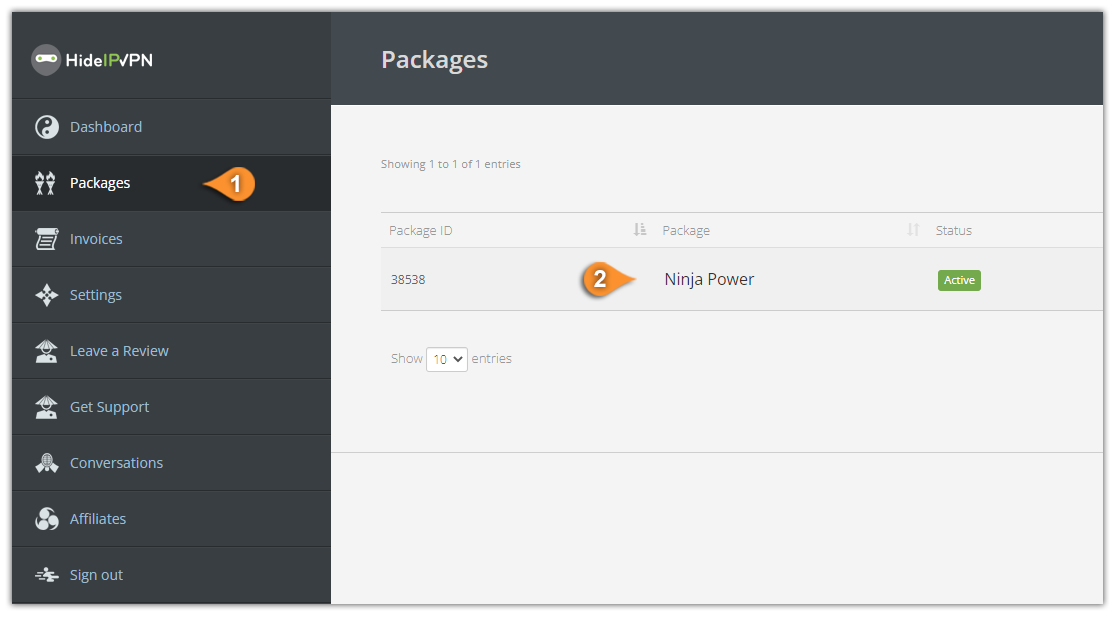1118x619 pixels.
Task: Switch to the Invoices section
Action: coord(96,238)
